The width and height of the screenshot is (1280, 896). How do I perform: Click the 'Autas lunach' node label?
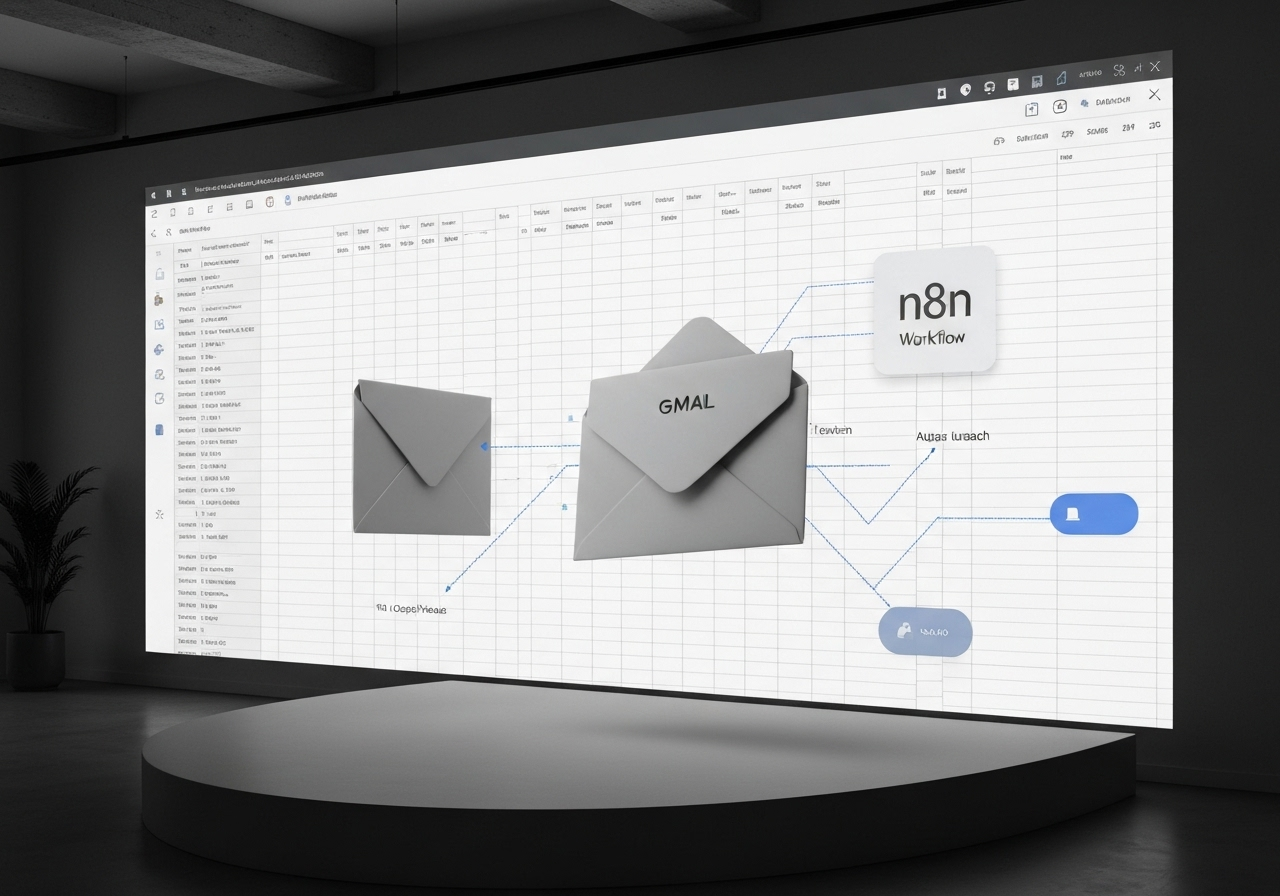click(x=952, y=437)
